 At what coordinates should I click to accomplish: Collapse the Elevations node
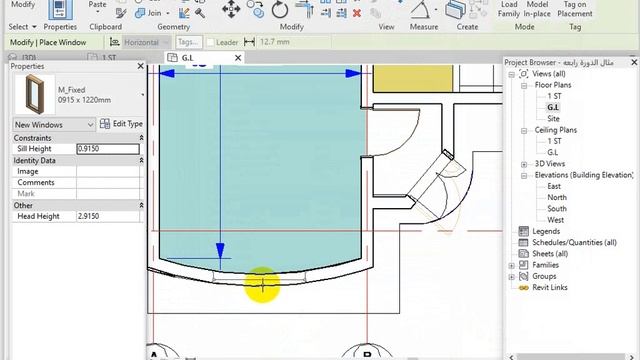point(524,176)
